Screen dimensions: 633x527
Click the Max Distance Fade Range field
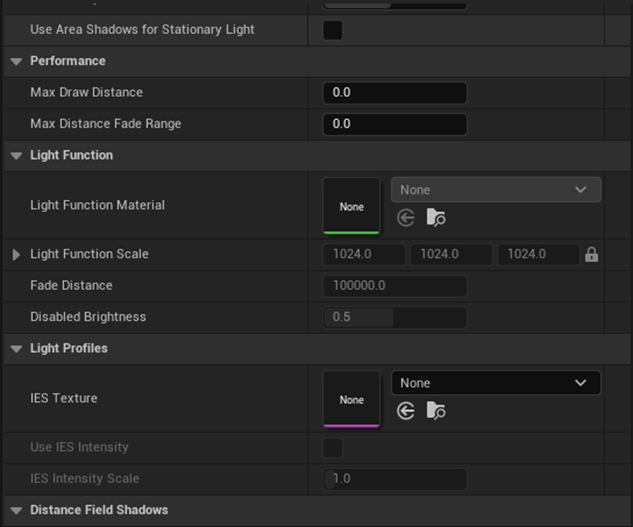click(394, 124)
